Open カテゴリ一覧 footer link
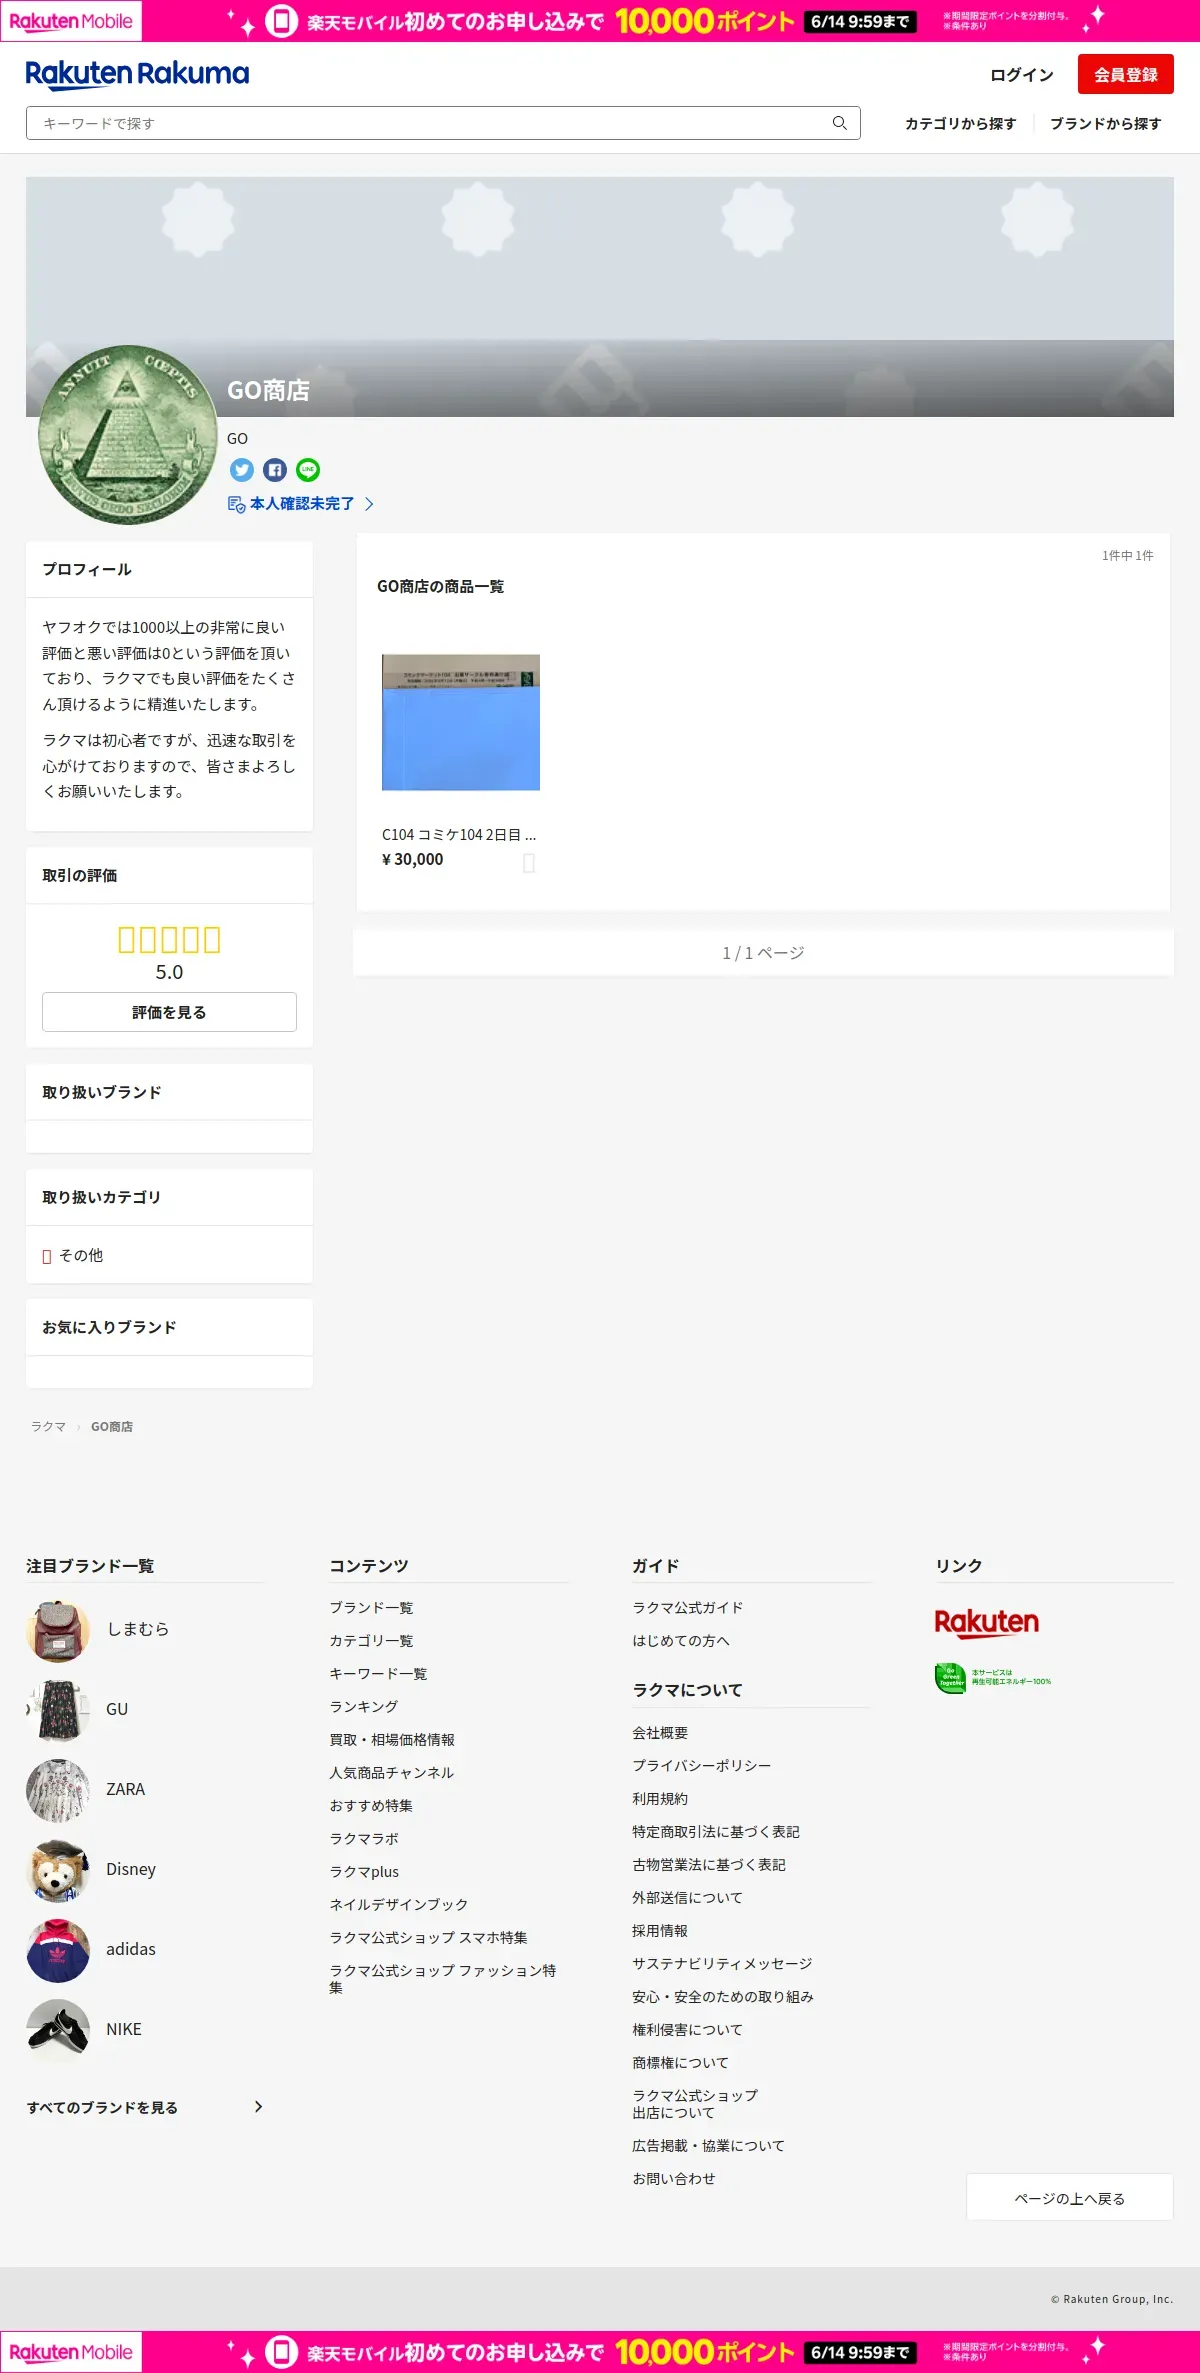The height and width of the screenshot is (2373, 1200). coord(371,1640)
